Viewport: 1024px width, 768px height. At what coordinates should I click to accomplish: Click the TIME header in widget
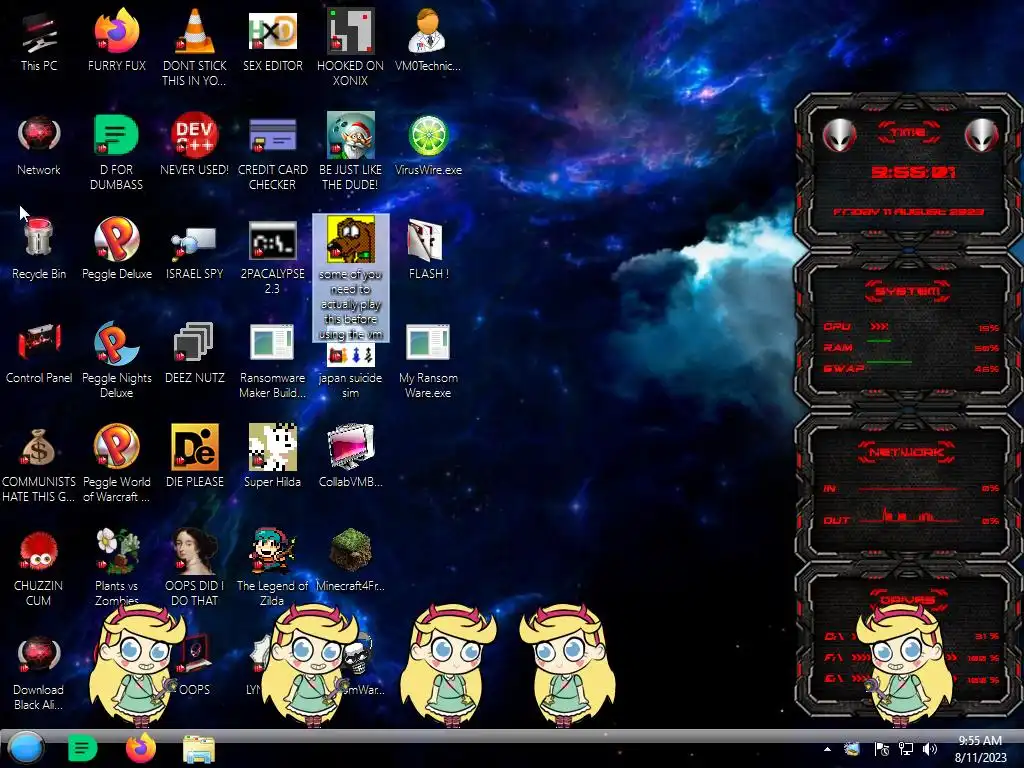[x=908, y=133]
